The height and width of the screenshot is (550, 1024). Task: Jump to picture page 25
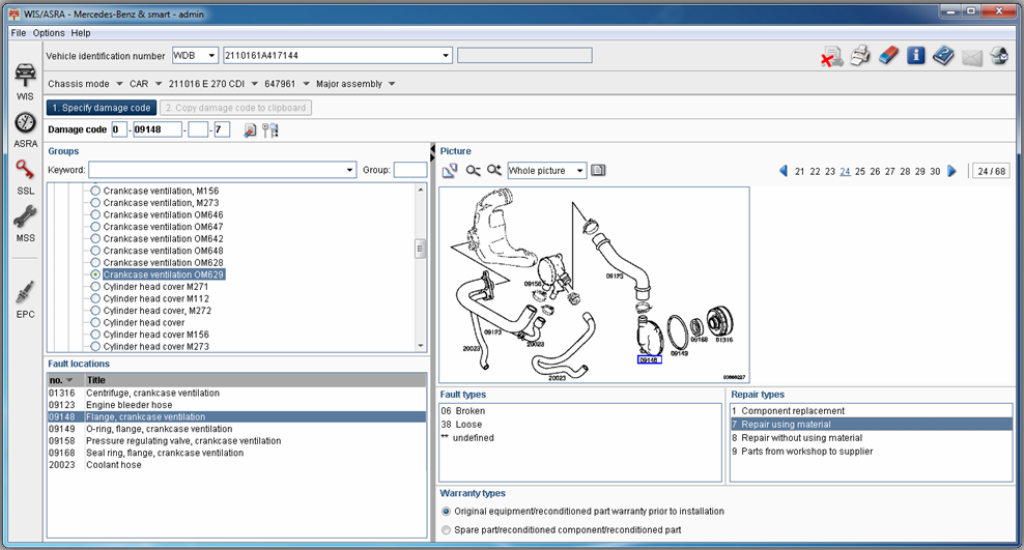[859, 171]
